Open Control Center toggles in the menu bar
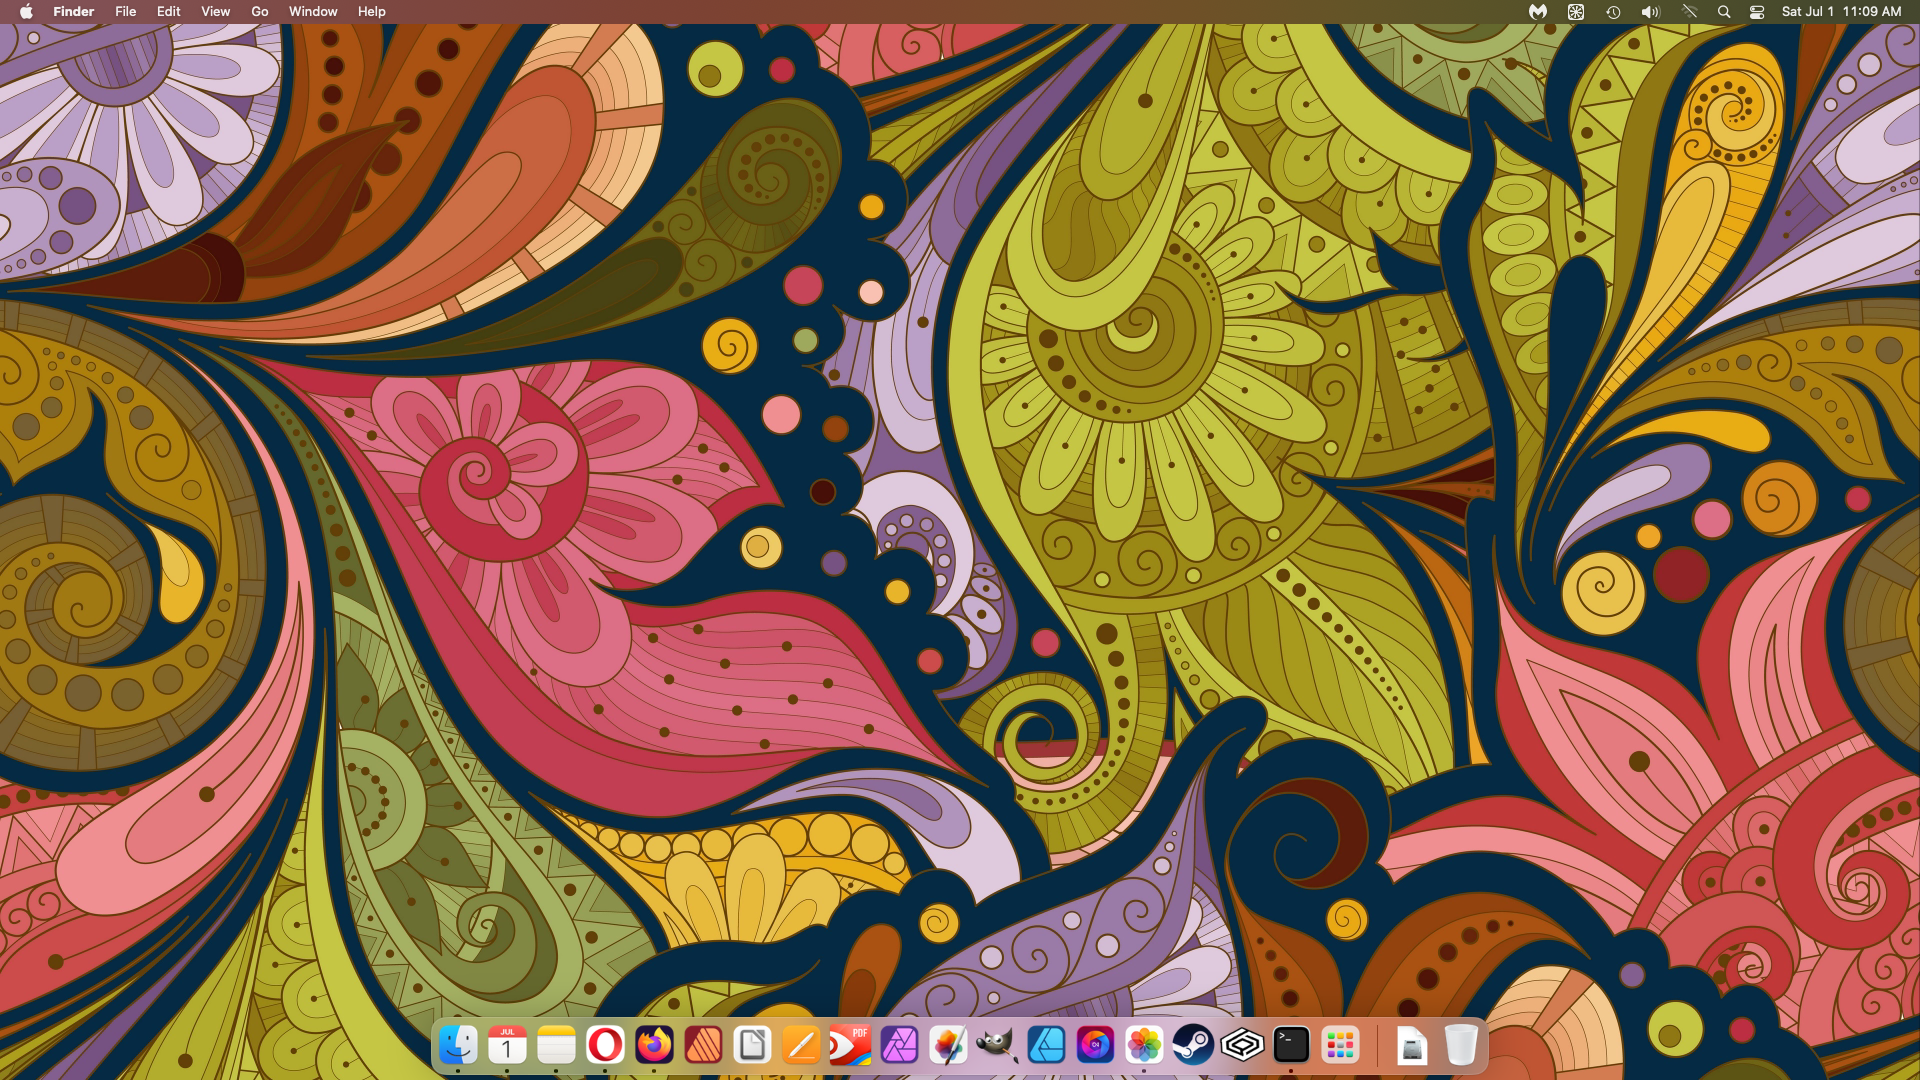The height and width of the screenshot is (1080, 1920). tap(1757, 12)
